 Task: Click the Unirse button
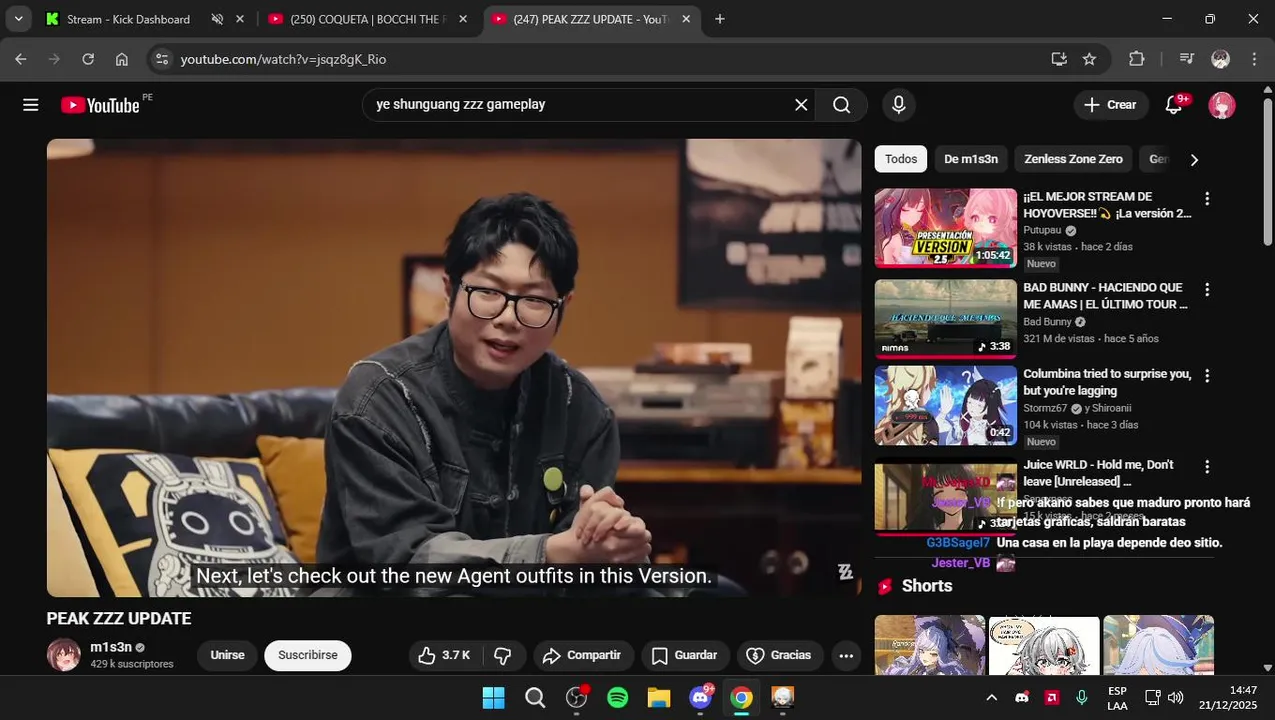pyautogui.click(x=227, y=655)
